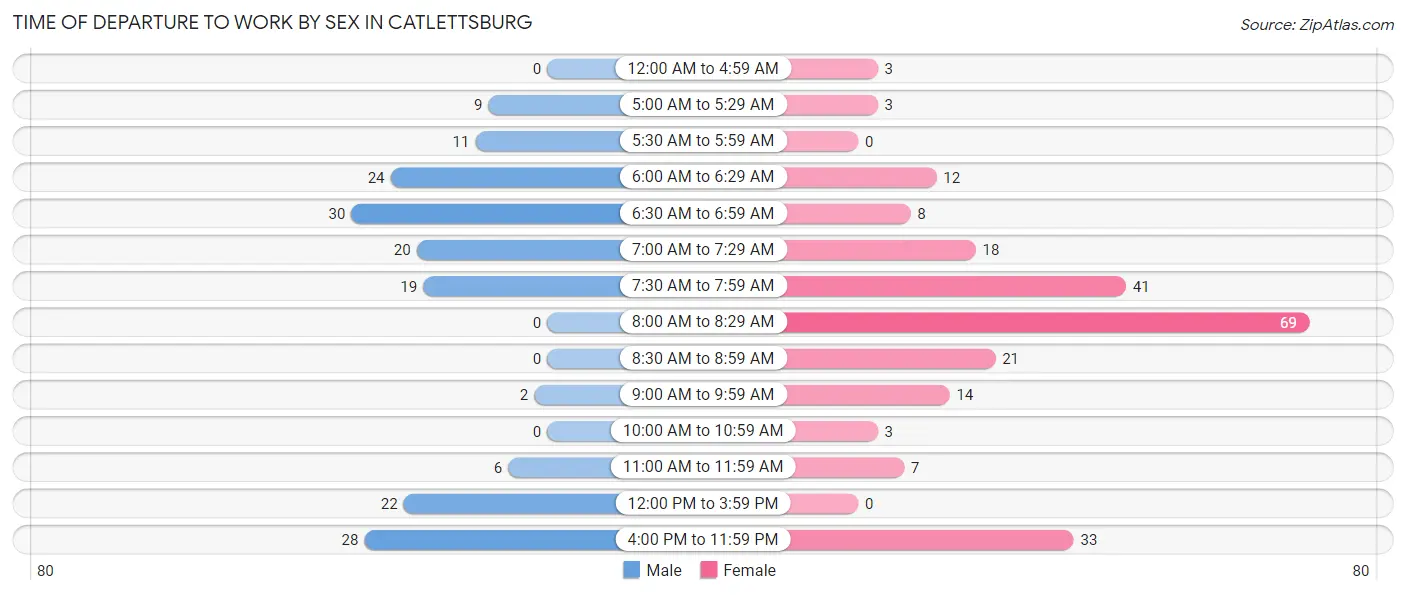Viewport: 1406px width, 595px height.
Task: Select the male bar labeled 30
Action: (486, 213)
